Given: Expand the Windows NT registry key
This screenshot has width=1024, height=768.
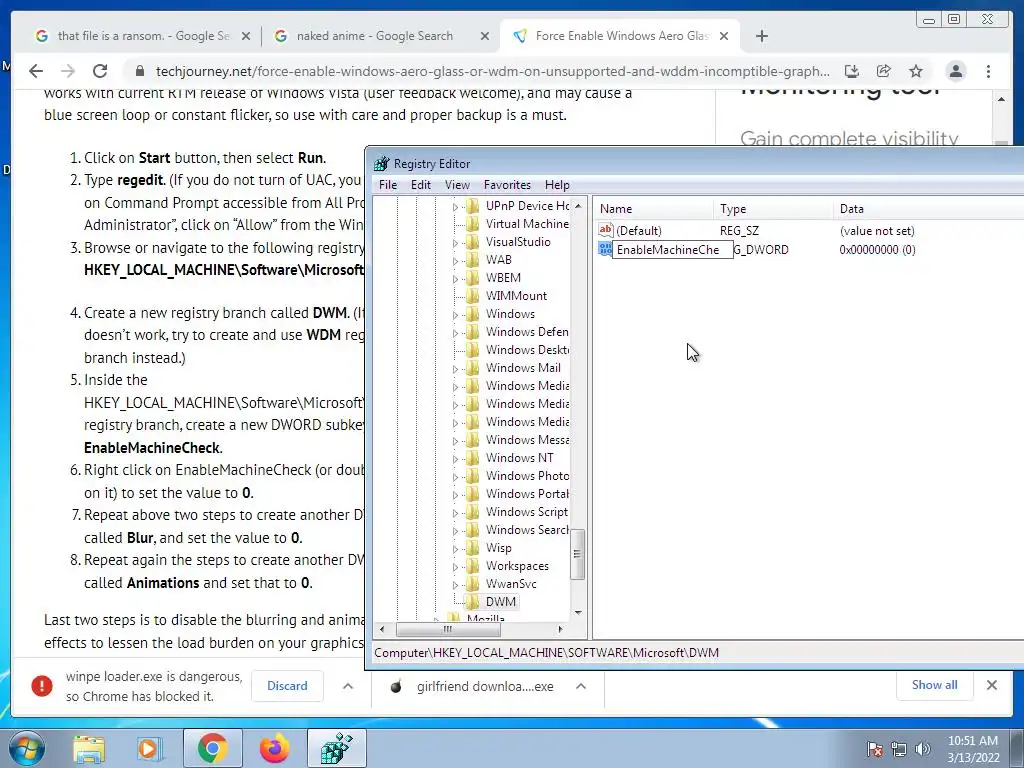Looking at the screenshot, I should pos(455,459).
